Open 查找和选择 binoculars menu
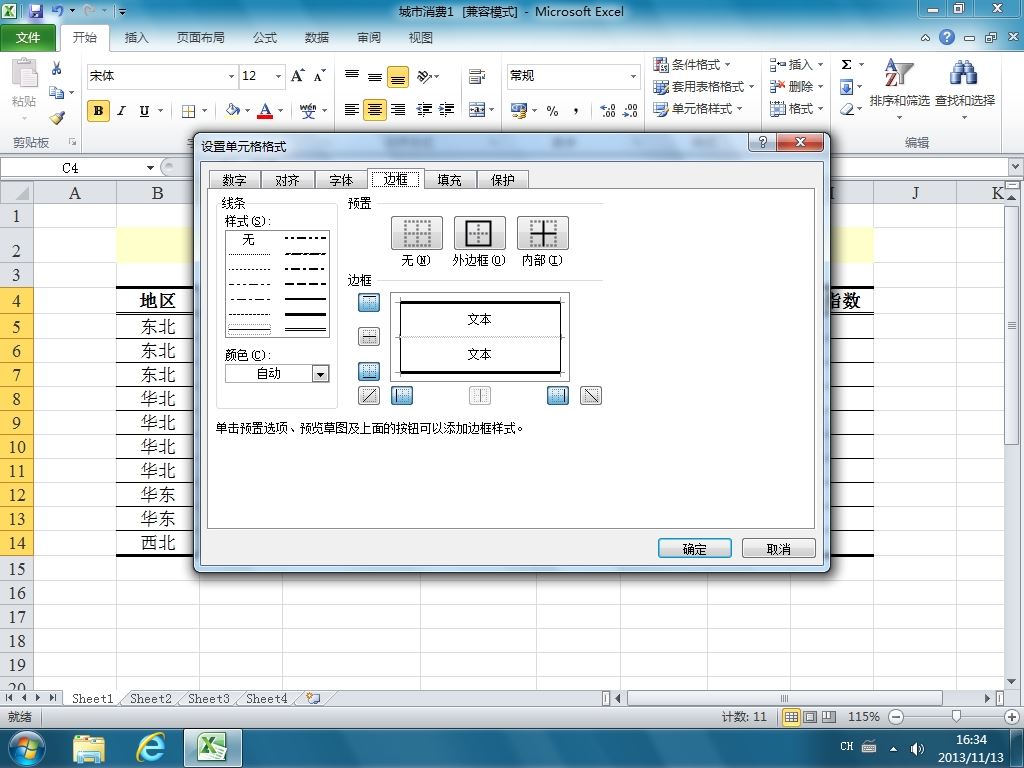This screenshot has width=1024, height=768. [965, 88]
